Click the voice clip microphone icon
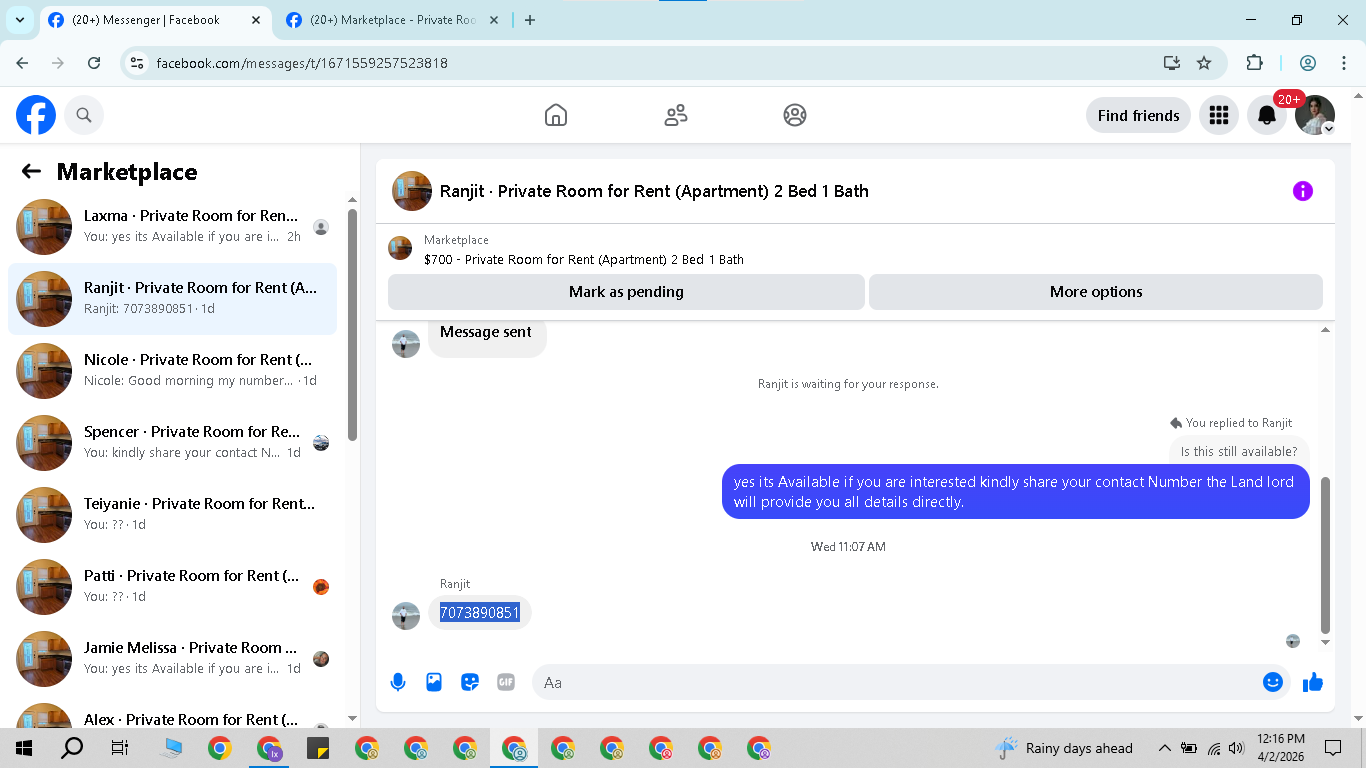 click(398, 682)
